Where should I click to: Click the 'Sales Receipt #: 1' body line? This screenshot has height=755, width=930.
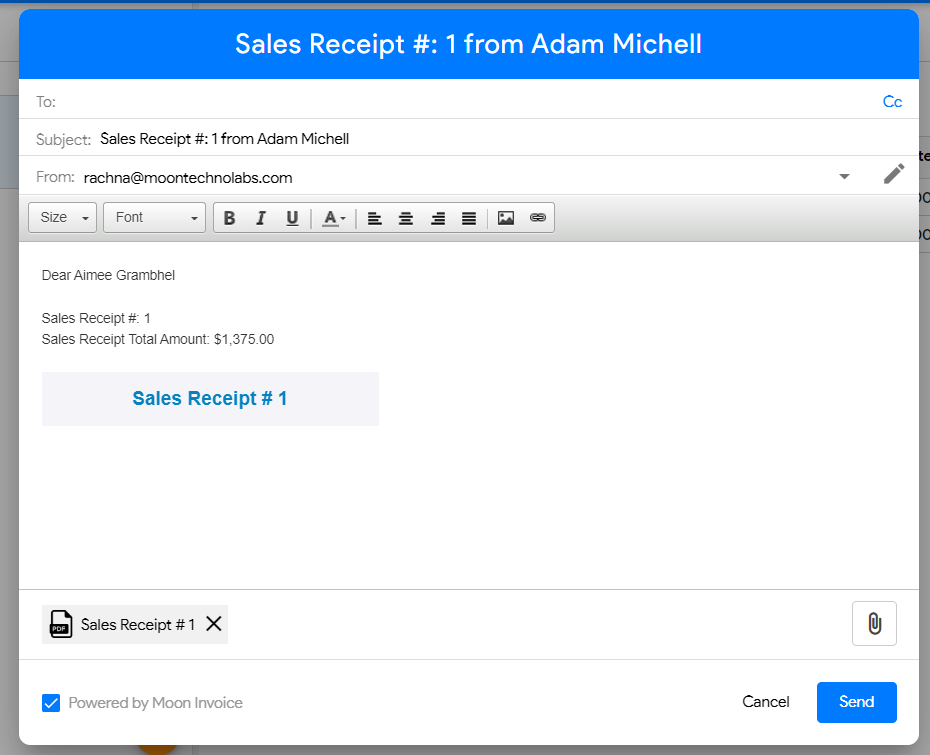pos(96,318)
